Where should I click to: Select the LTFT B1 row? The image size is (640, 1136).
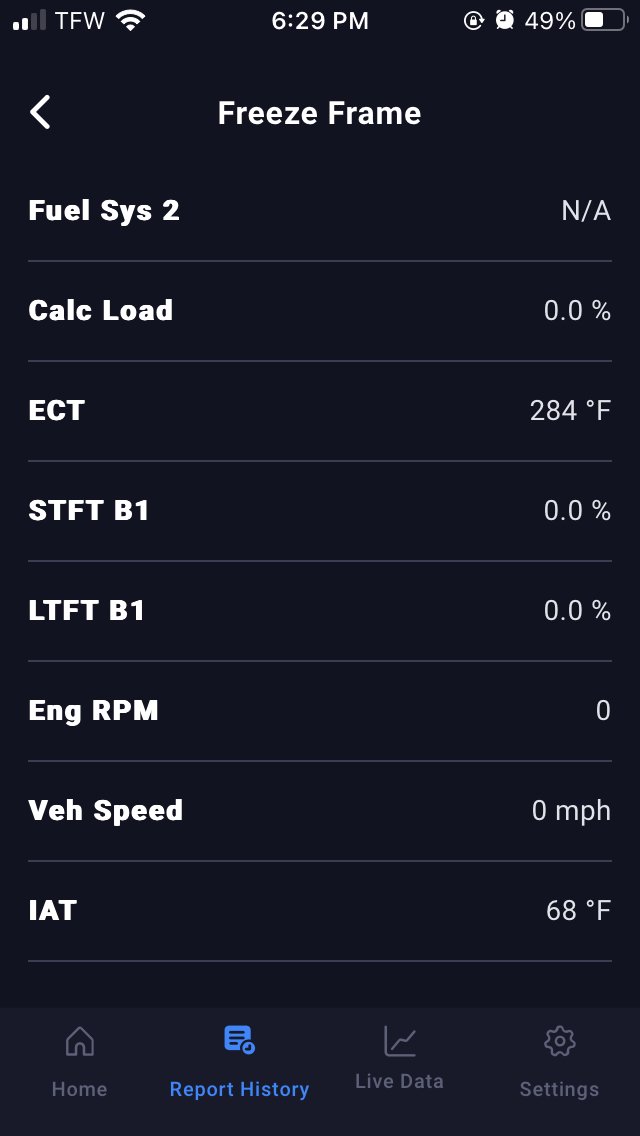tap(320, 611)
